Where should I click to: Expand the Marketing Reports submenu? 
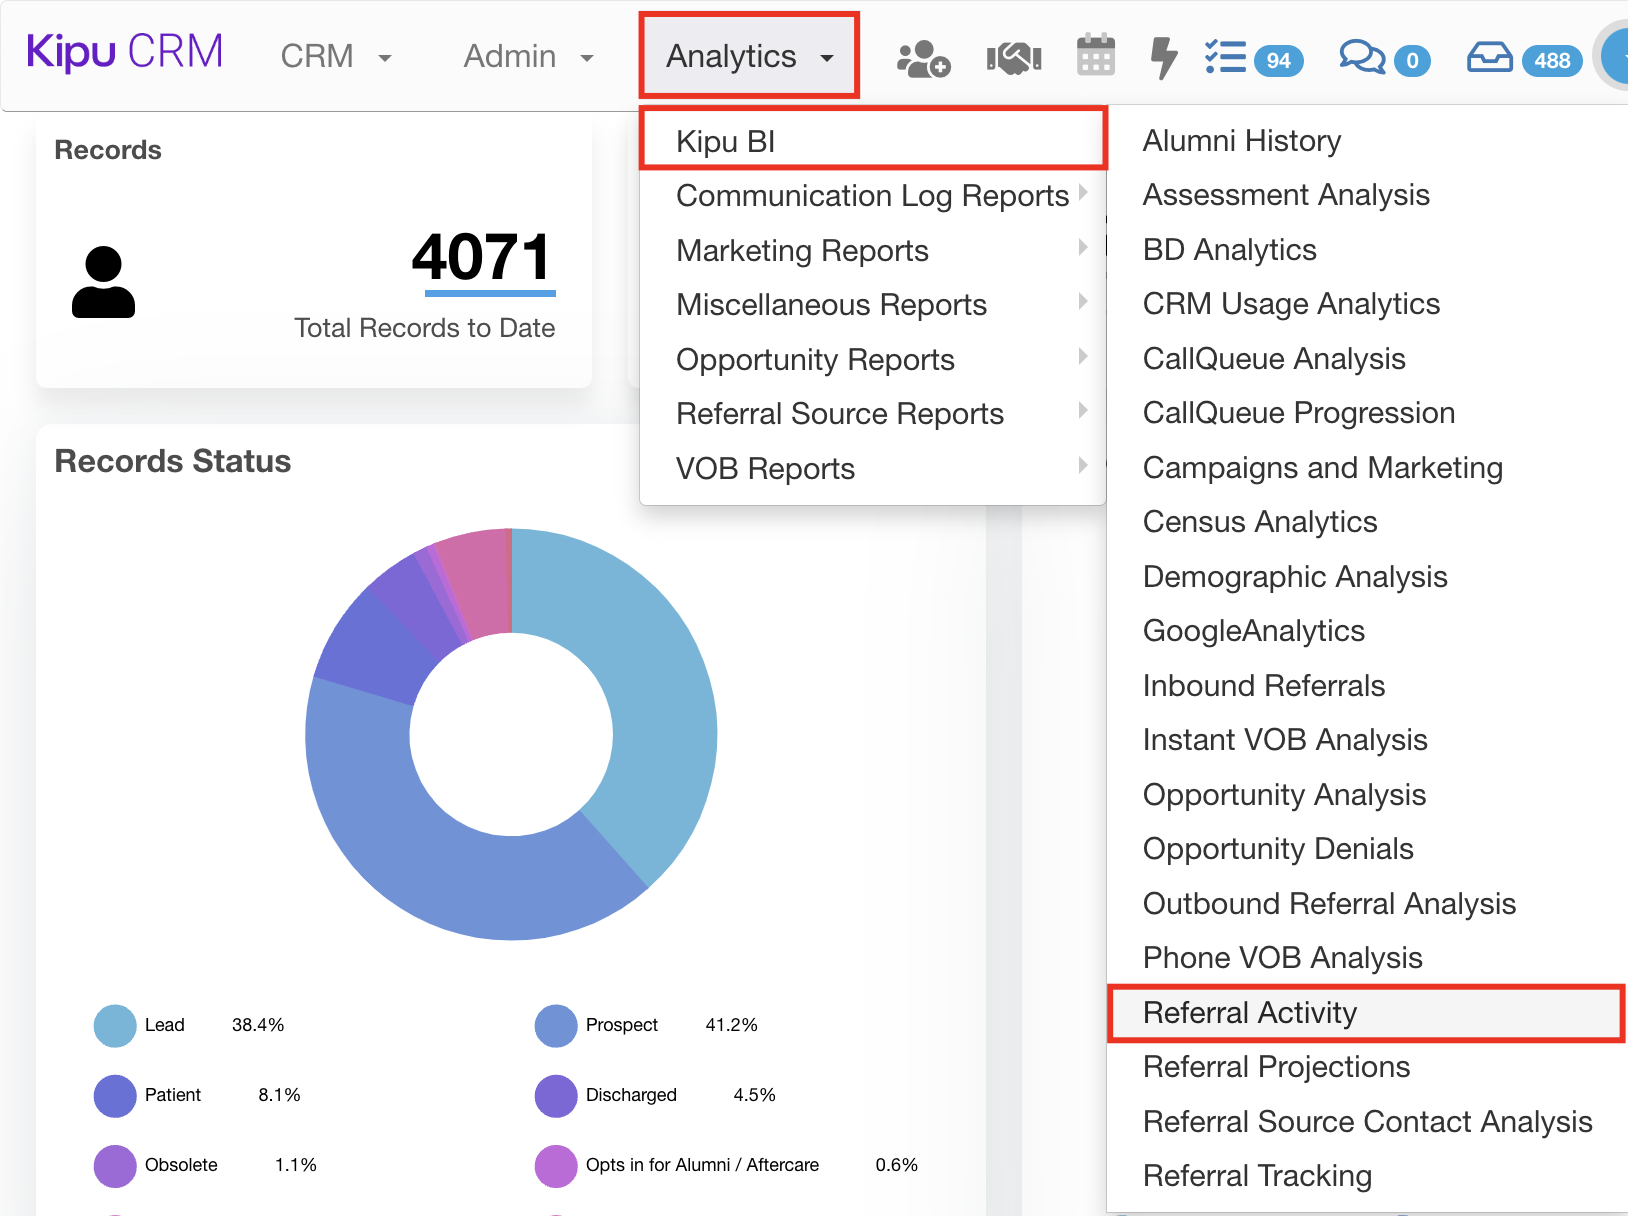(x=802, y=250)
